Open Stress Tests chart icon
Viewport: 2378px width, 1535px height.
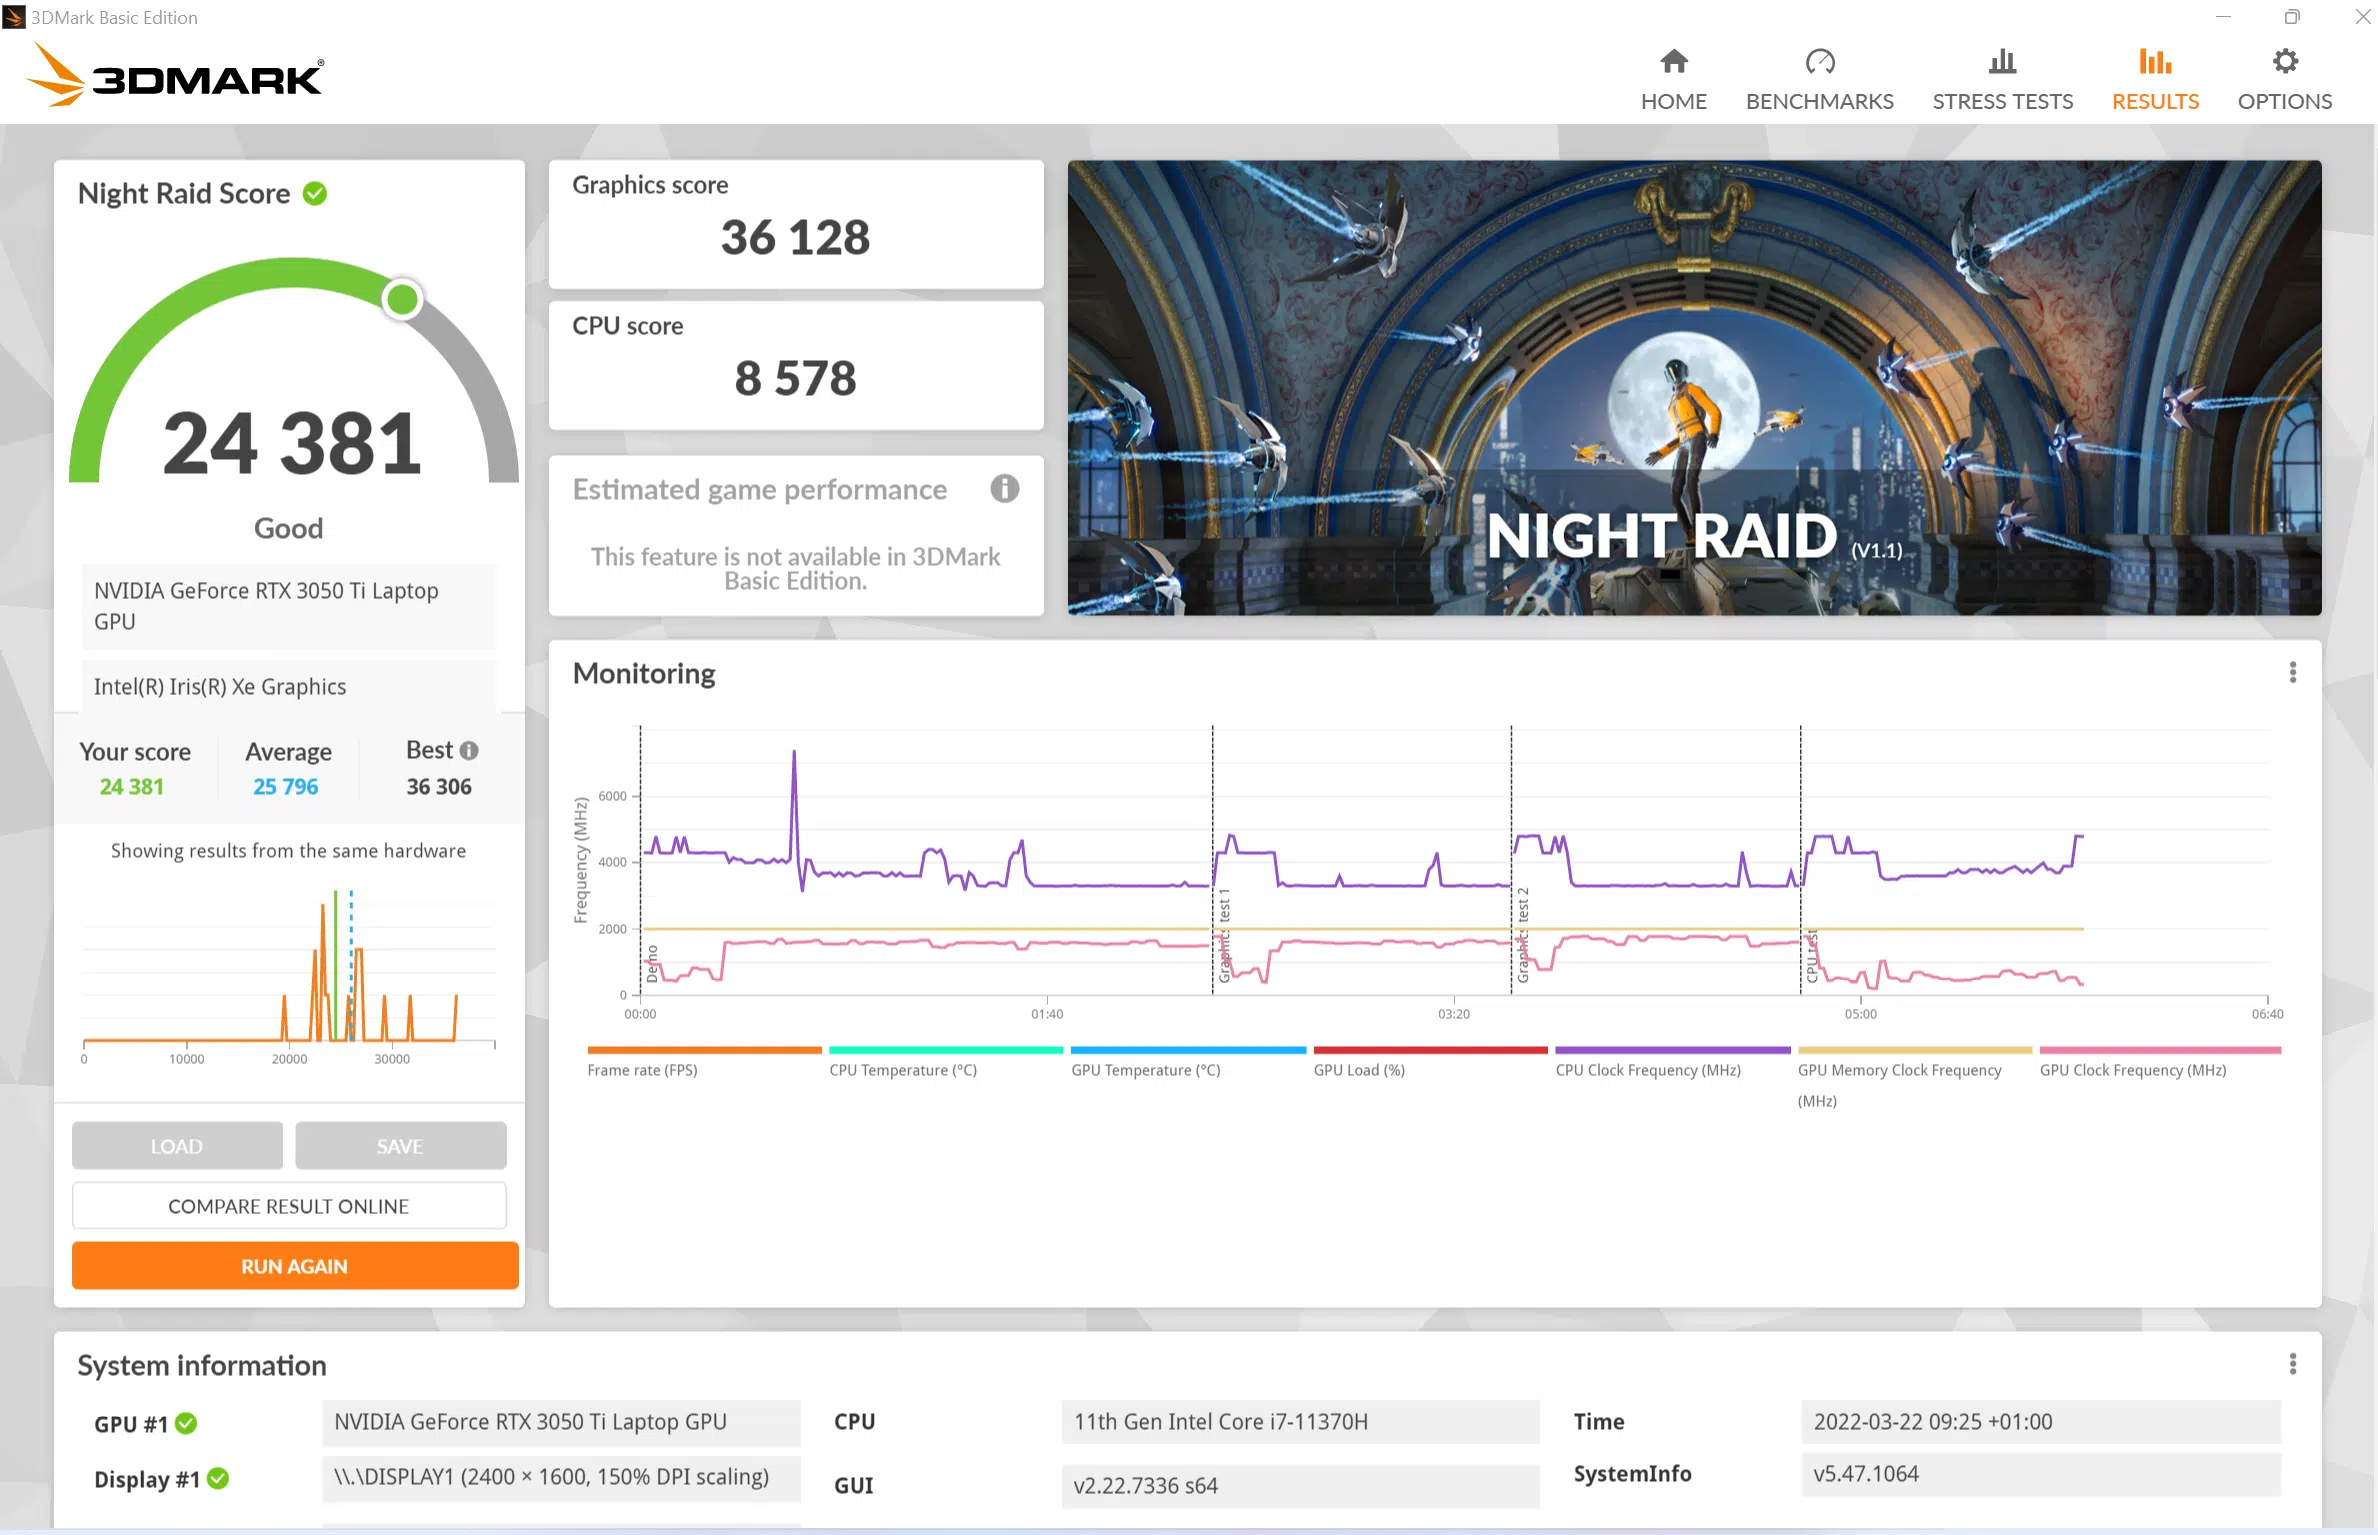(x=2001, y=62)
